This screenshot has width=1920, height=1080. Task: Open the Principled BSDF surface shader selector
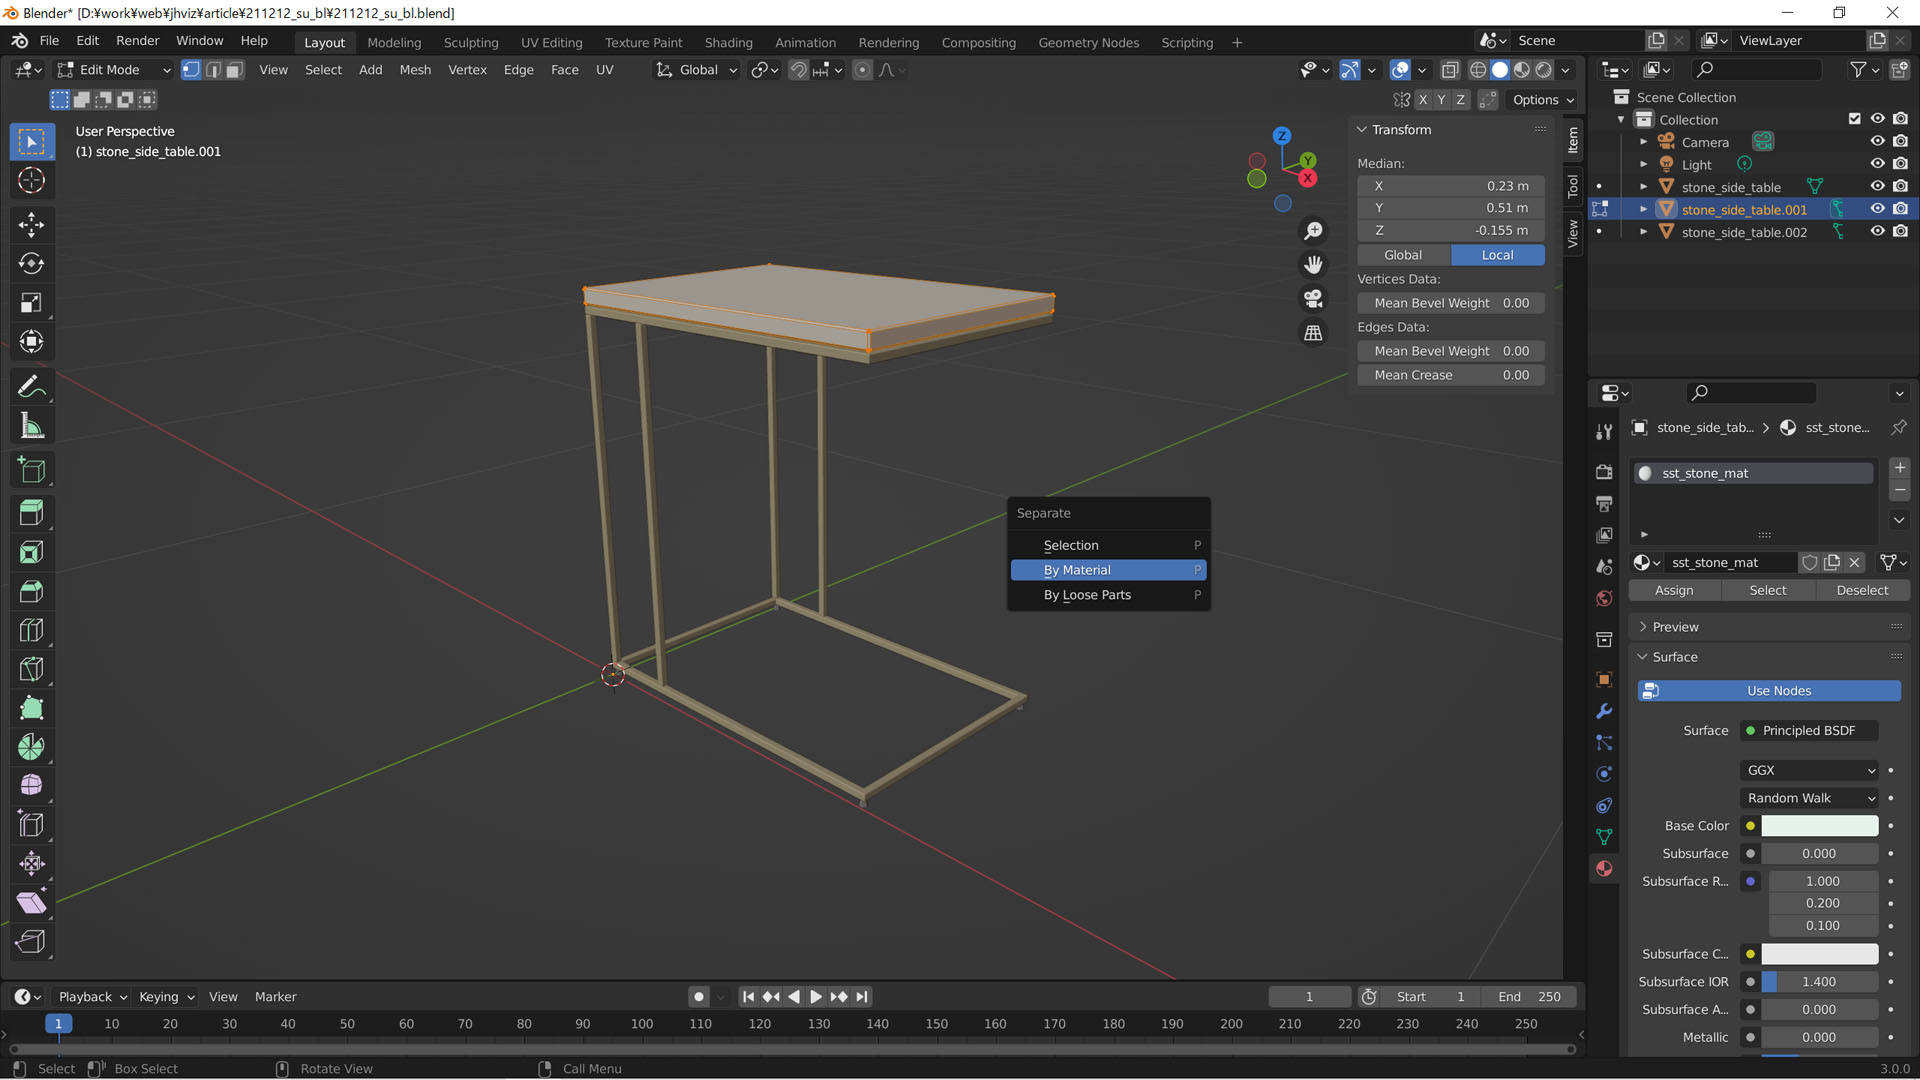1809,731
